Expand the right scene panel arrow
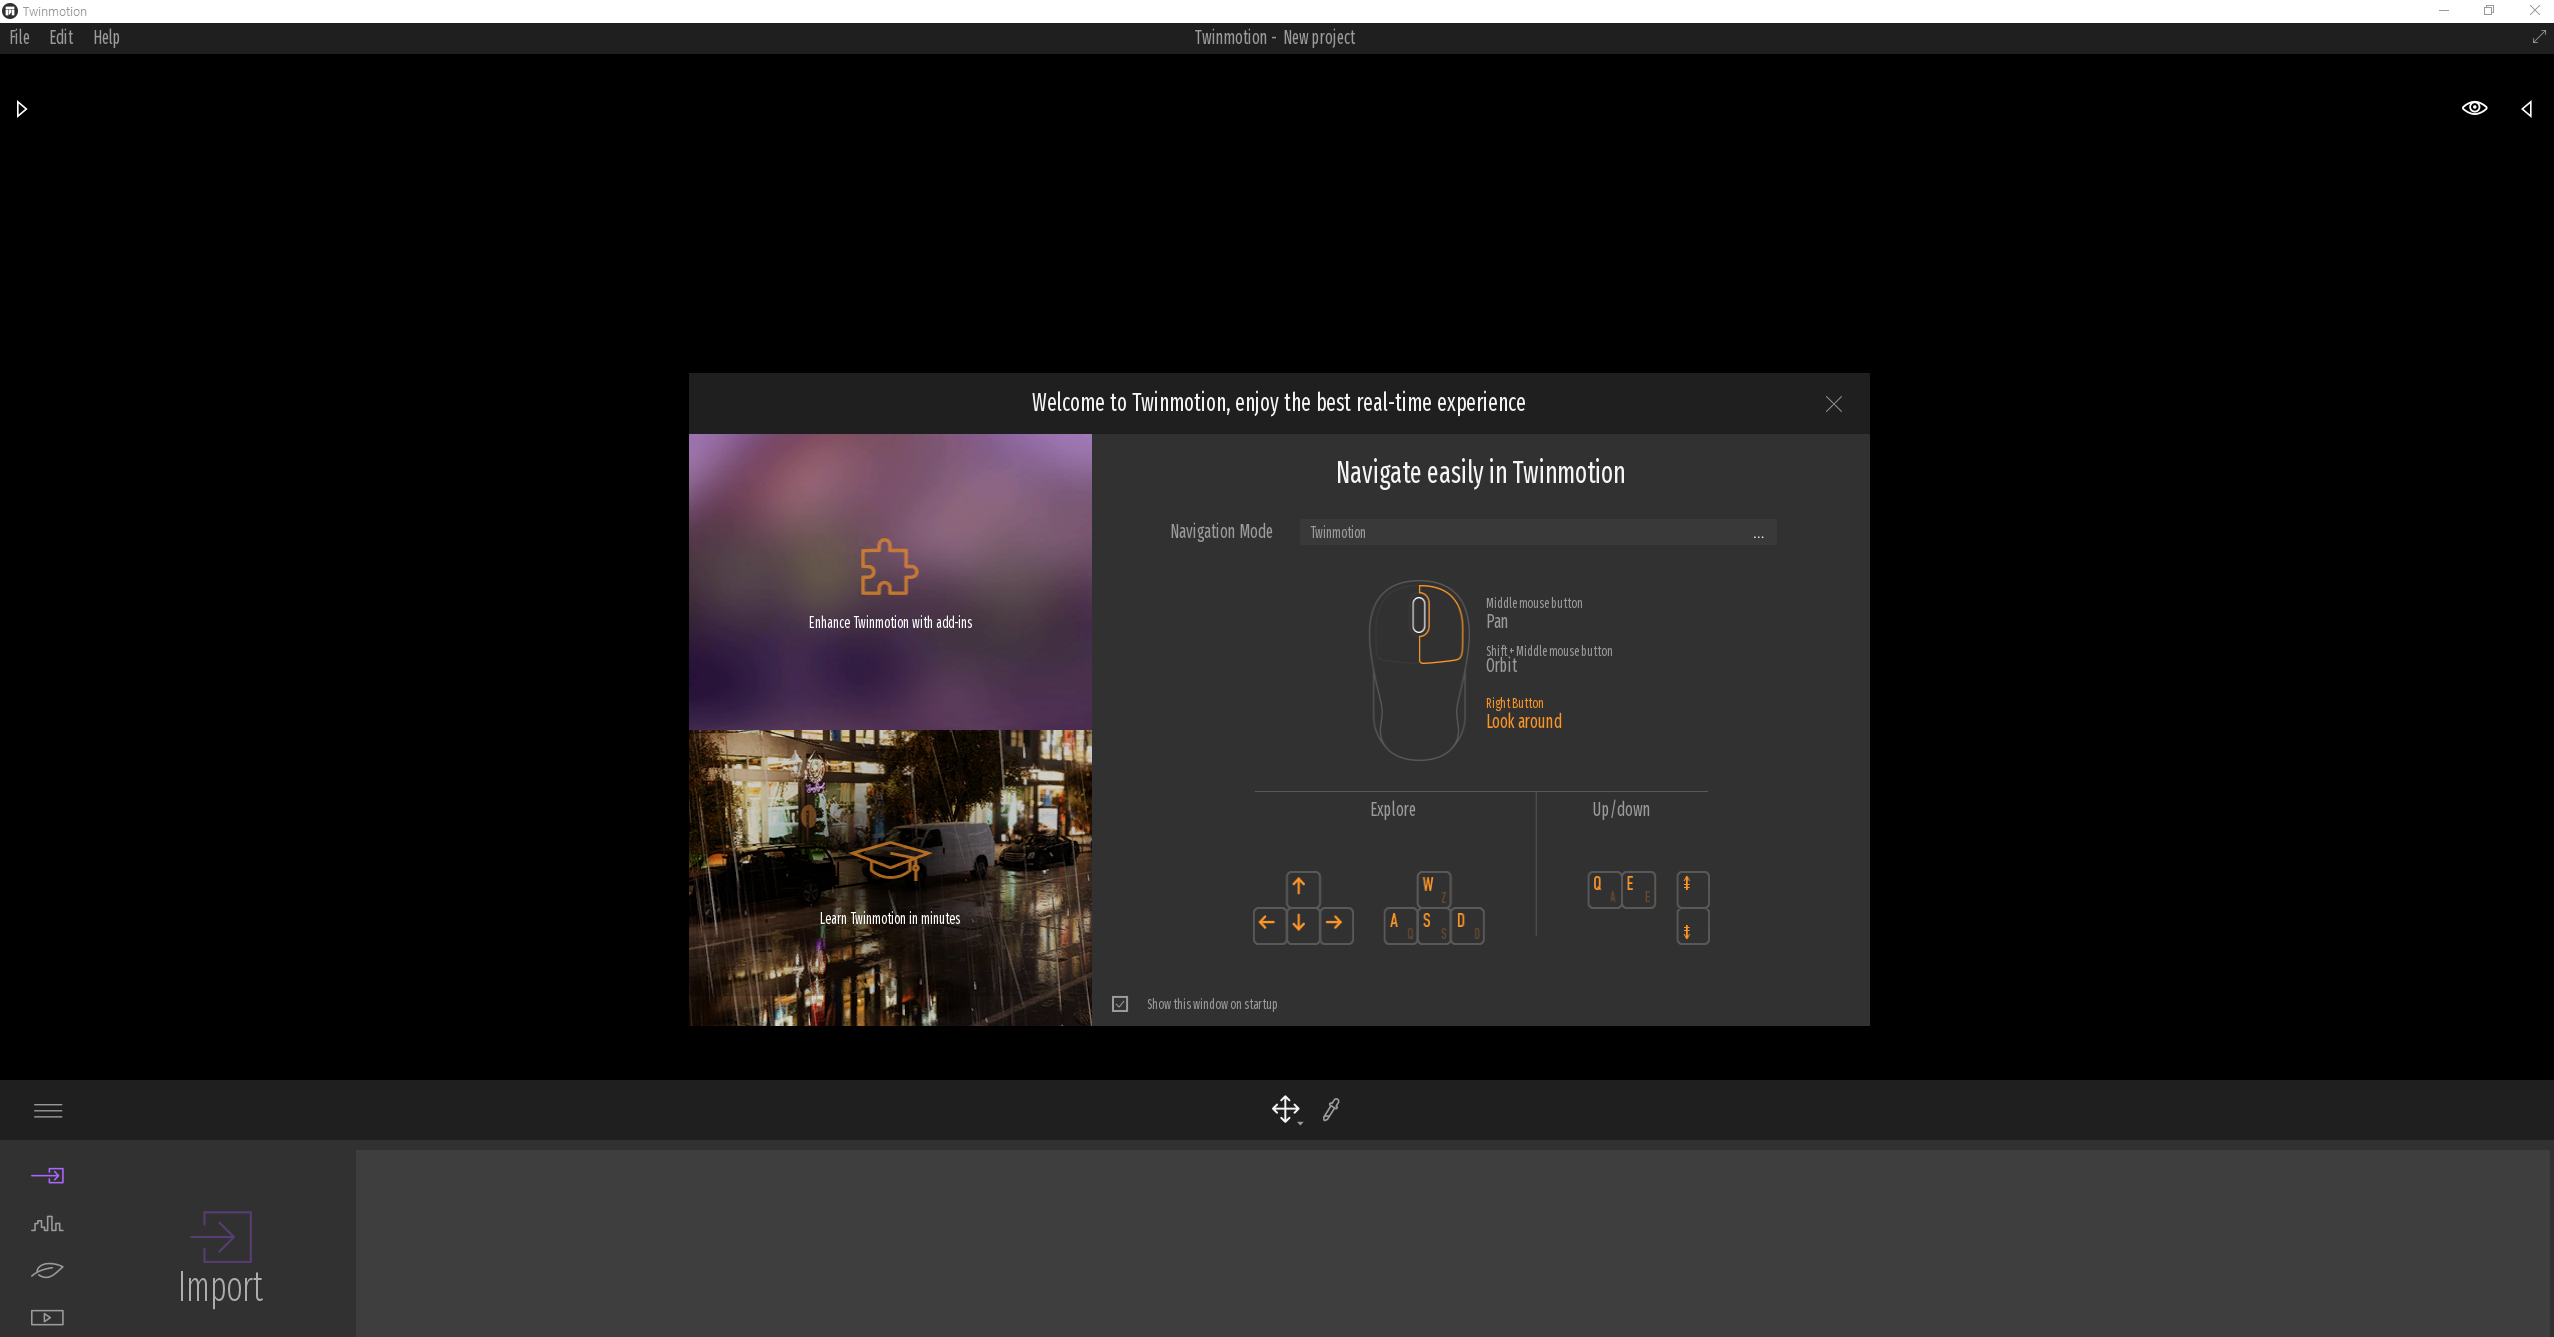Viewport: 2554px width, 1337px height. (x=2527, y=108)
